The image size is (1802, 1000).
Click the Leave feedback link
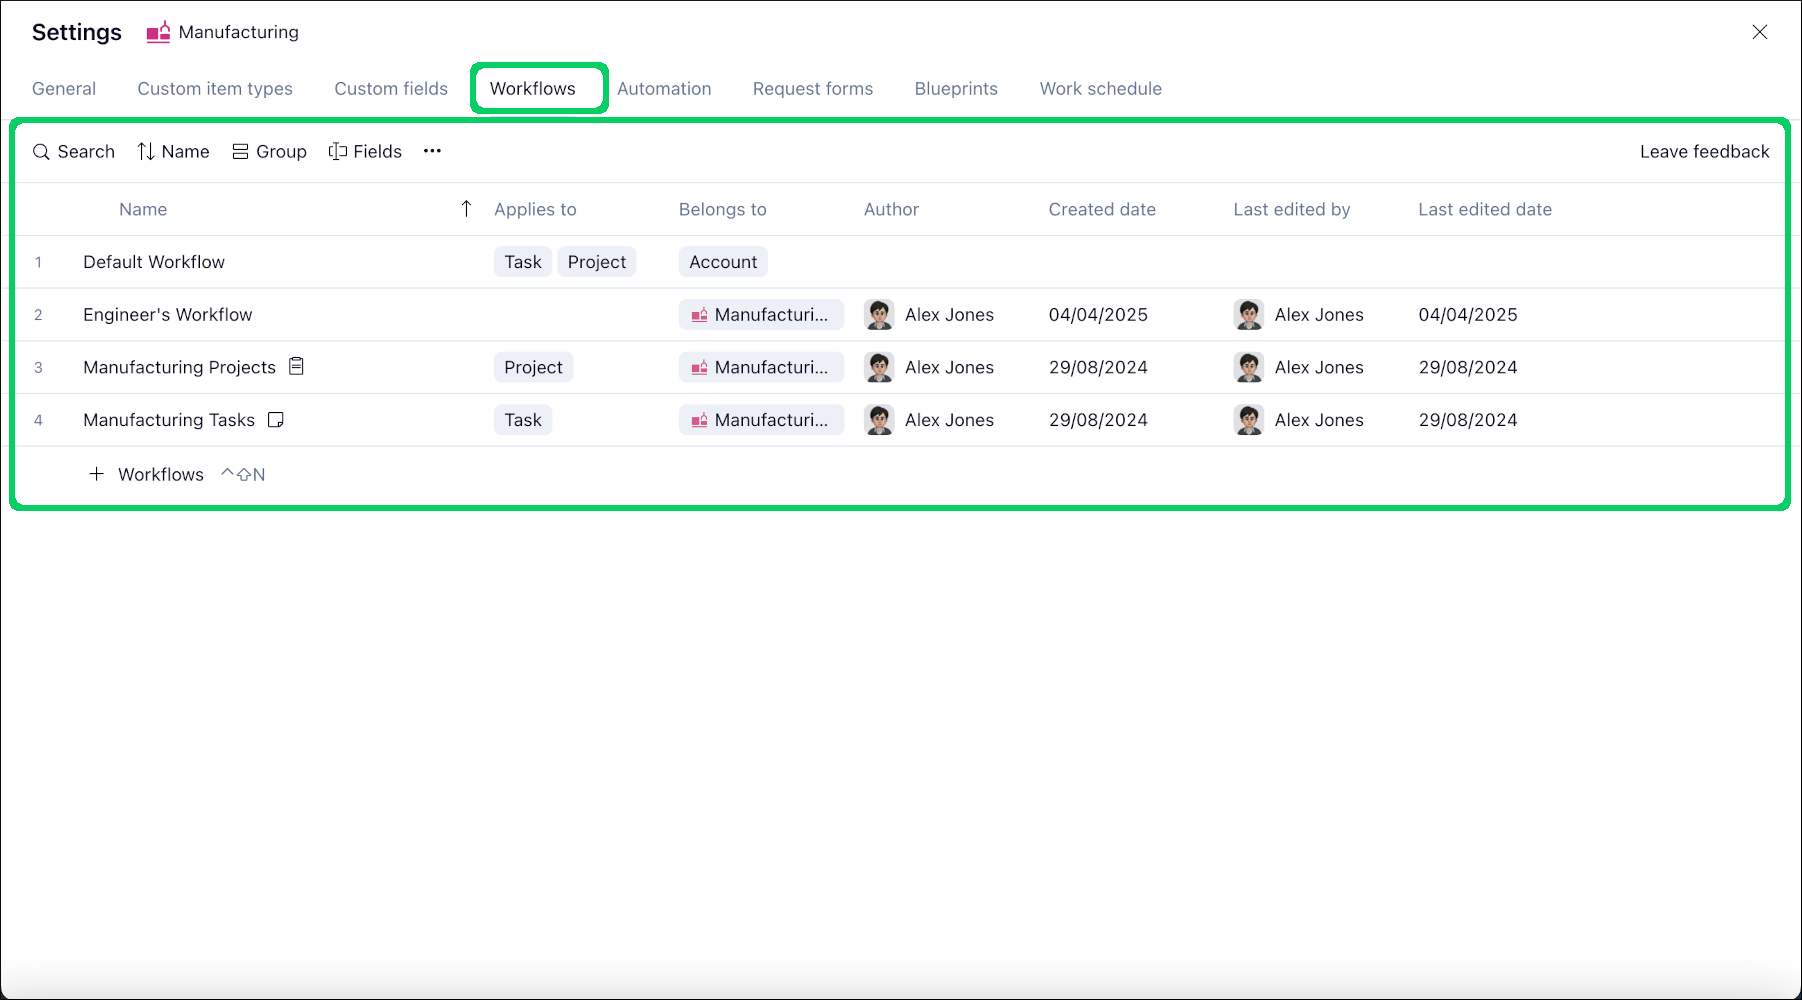pyautogui.click(x=1704, y=151)
